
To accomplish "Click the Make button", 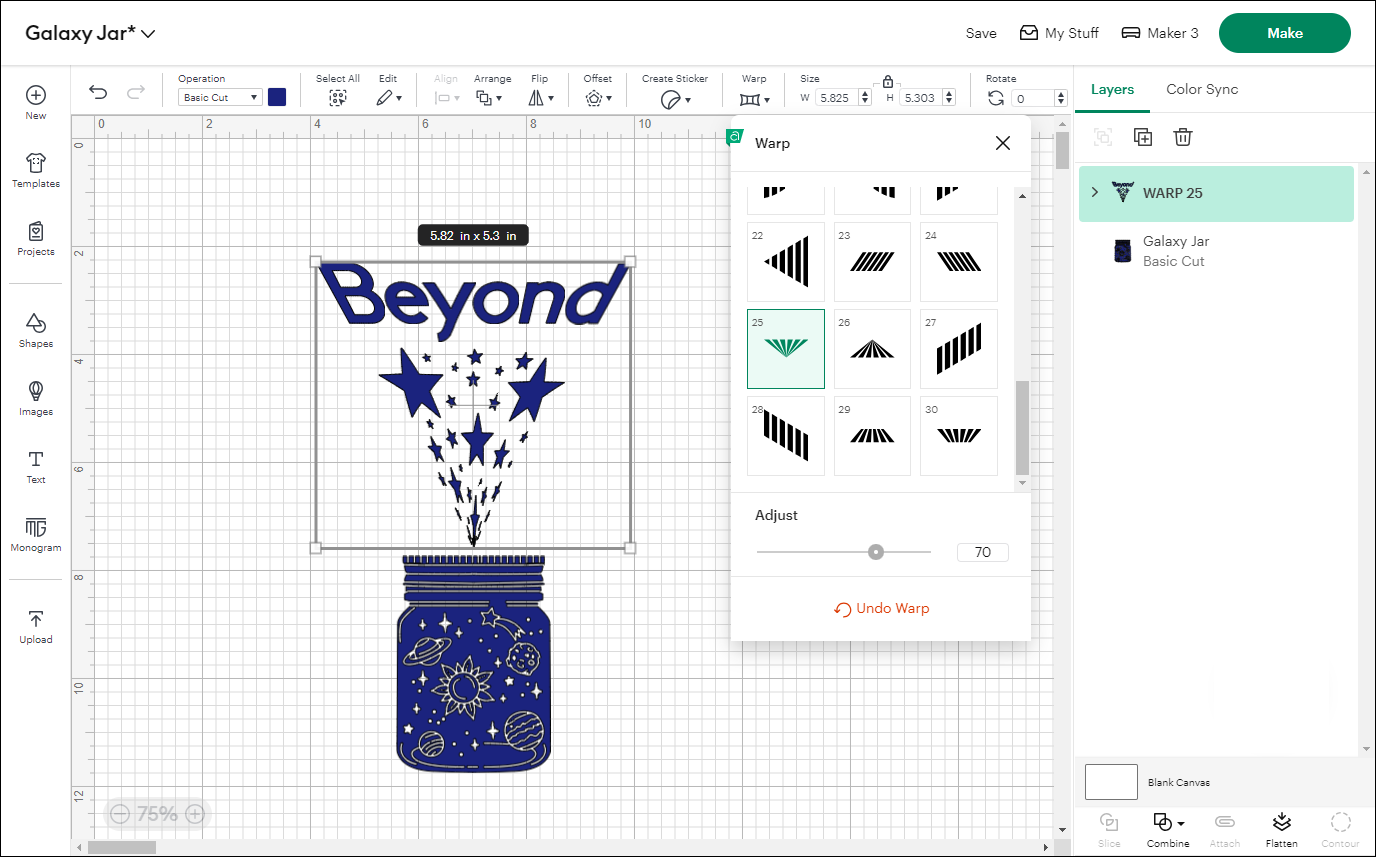I will 1284,32.
